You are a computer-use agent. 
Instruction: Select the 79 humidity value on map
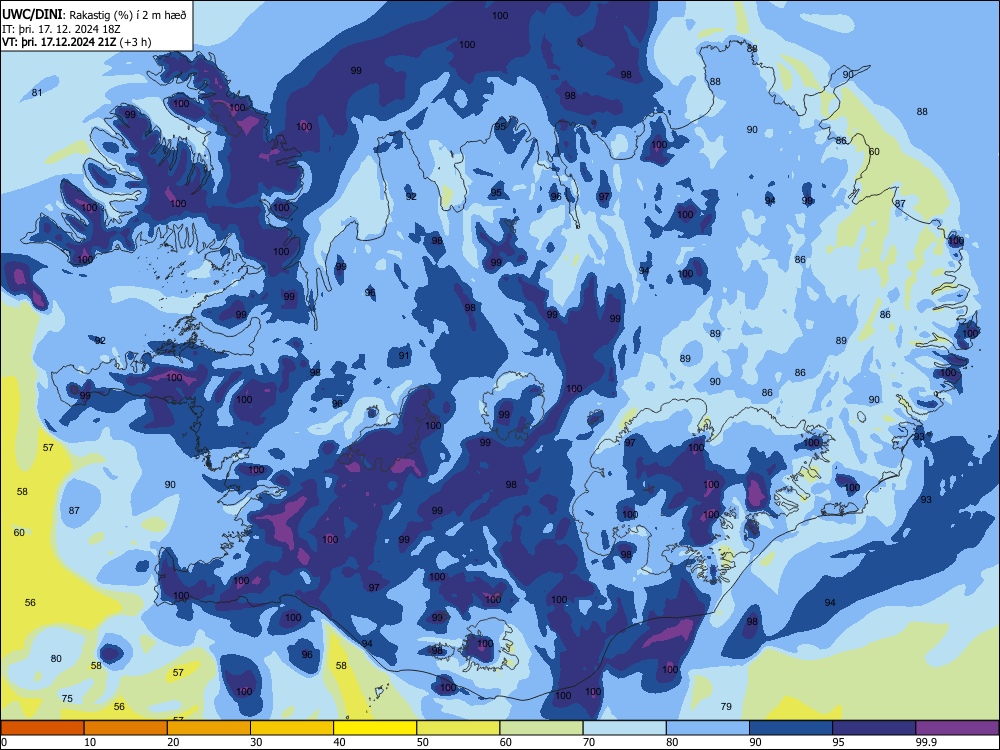tap(726, 706)
